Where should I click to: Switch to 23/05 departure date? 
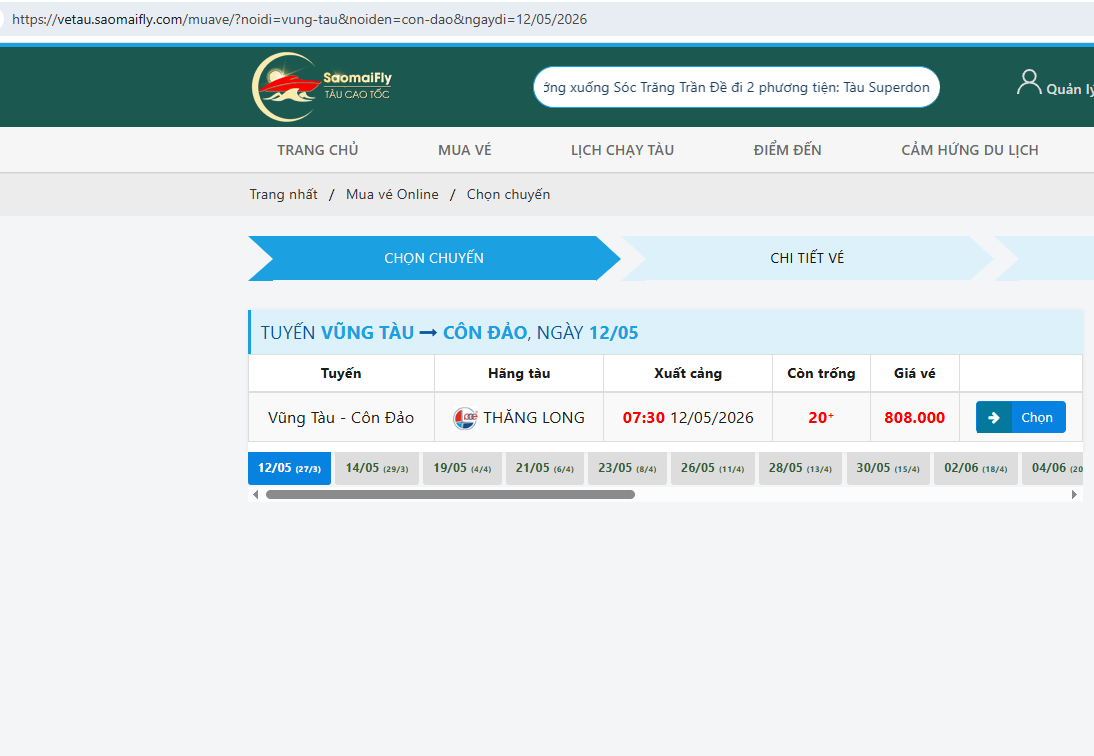(627, 468)
